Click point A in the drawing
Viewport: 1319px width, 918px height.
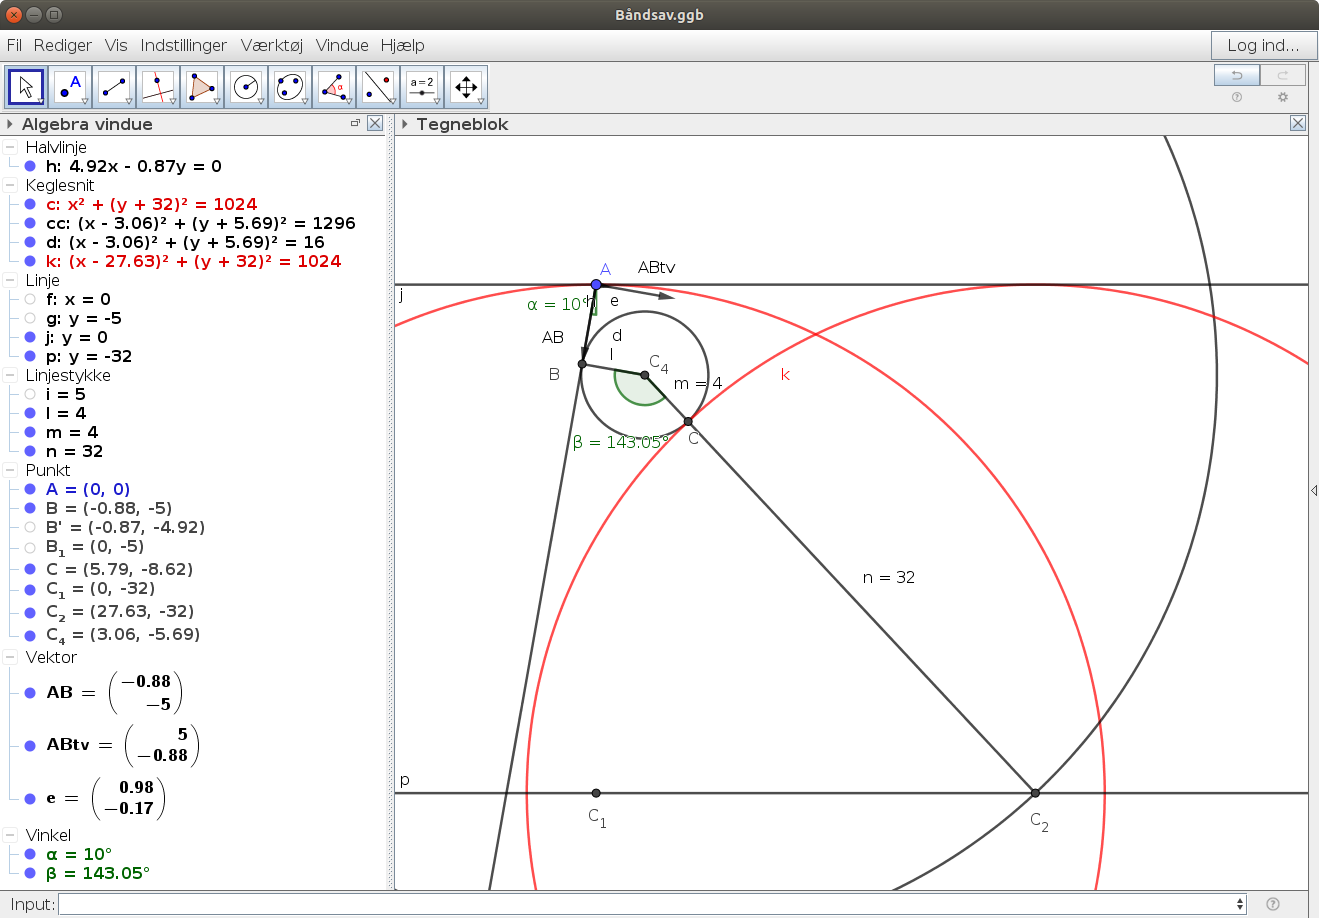tap(596, 285)
